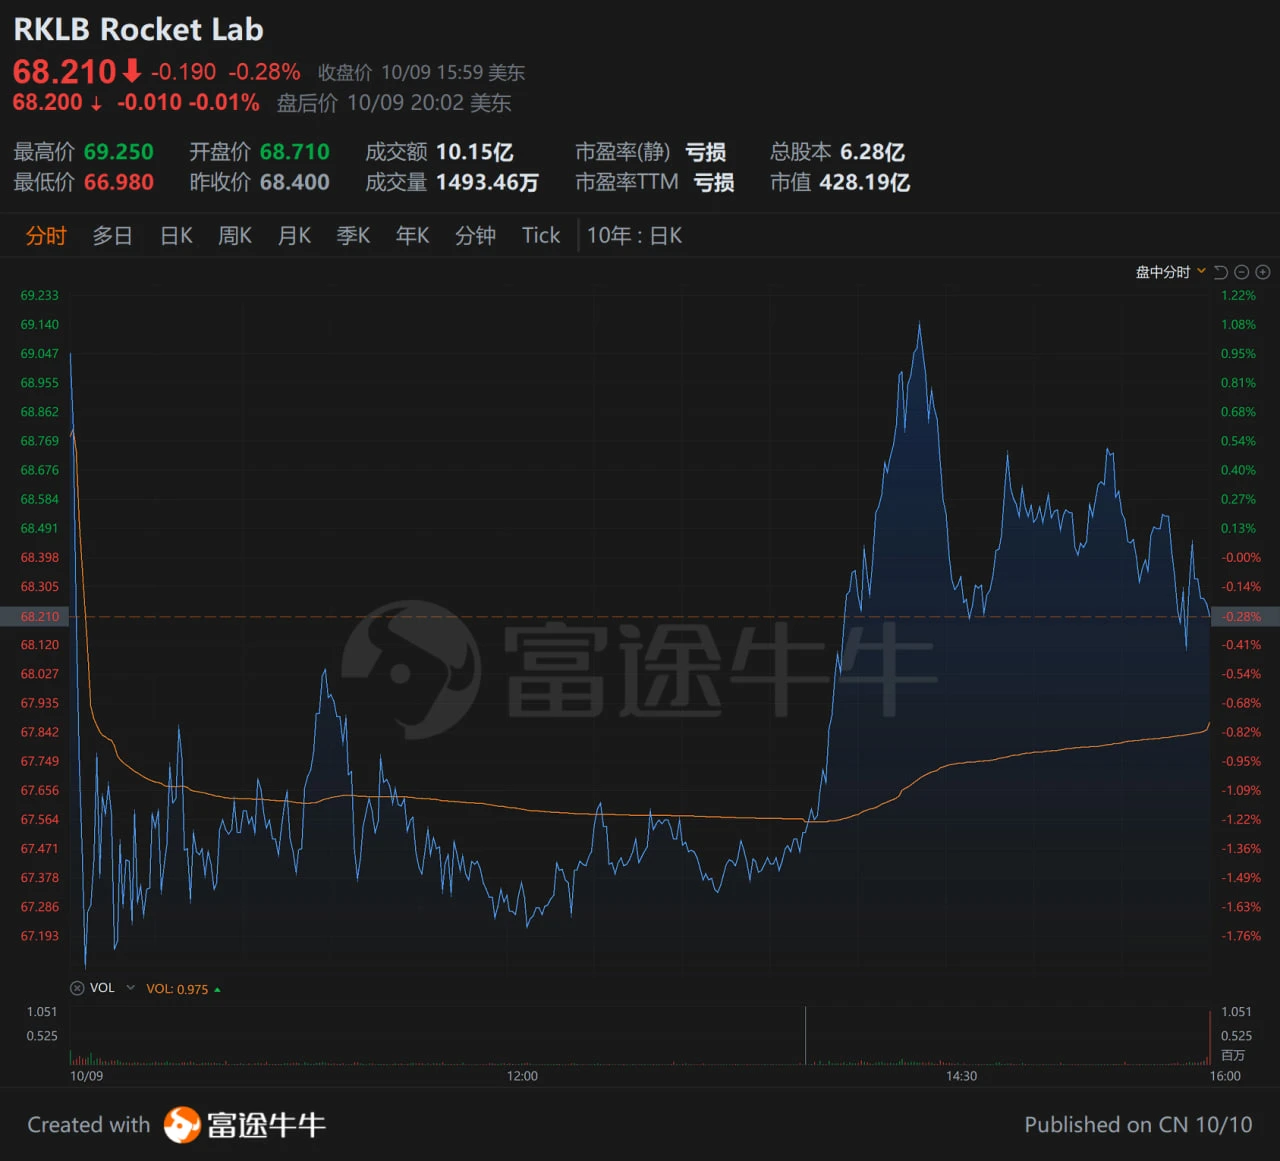Switch to the 周K tab

235,236
